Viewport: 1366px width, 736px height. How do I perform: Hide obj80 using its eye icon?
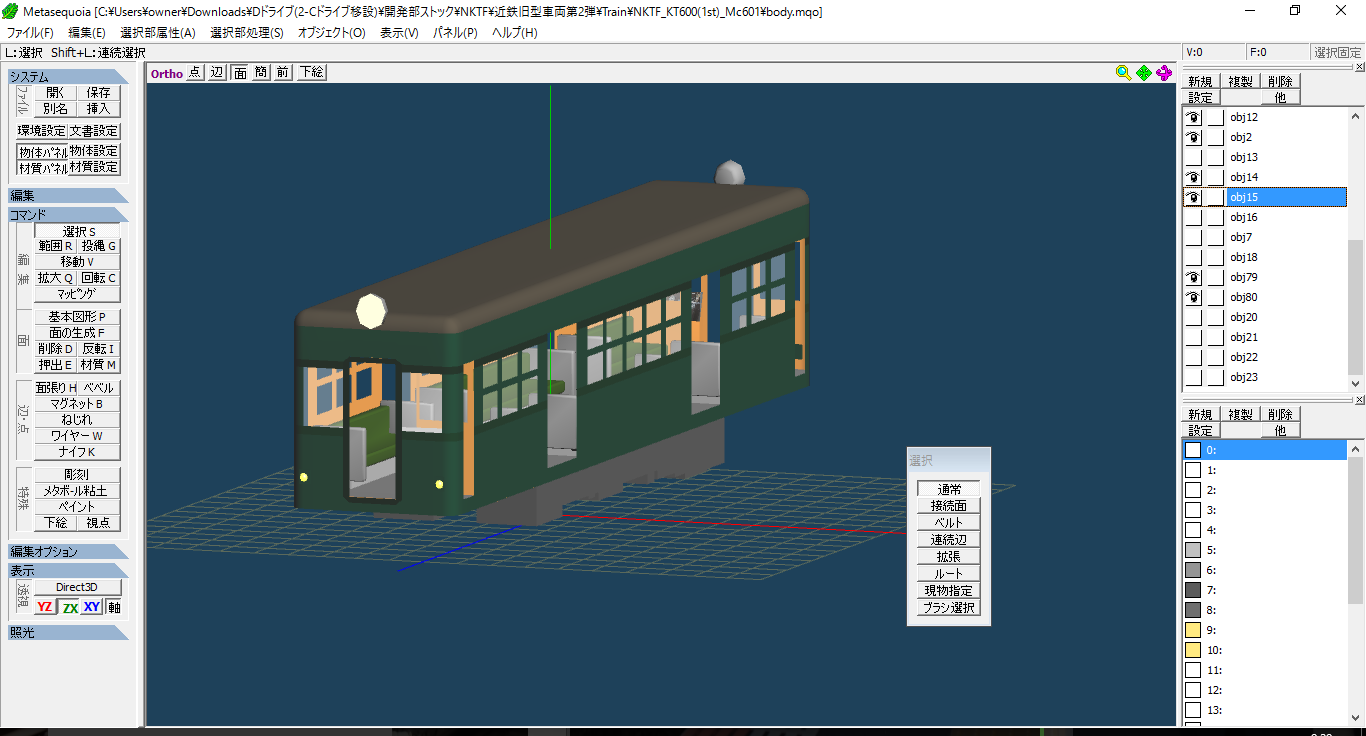point(1194,297)
